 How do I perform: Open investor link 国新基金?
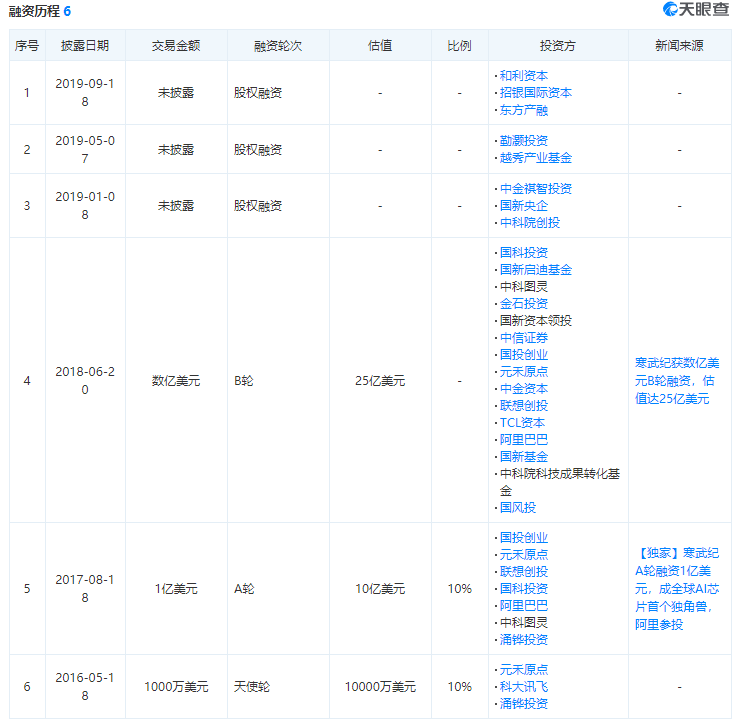(x=523, y=456)
